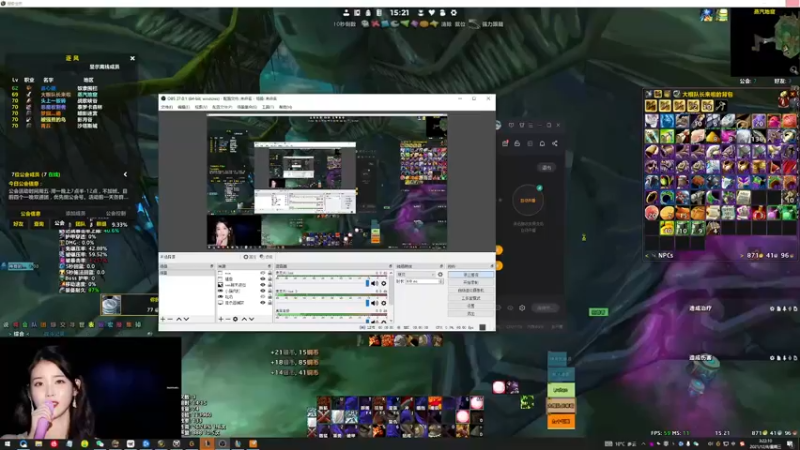Move scene down in scenes dock
Screen dimensions: 800x450
(x=186, y=319)
